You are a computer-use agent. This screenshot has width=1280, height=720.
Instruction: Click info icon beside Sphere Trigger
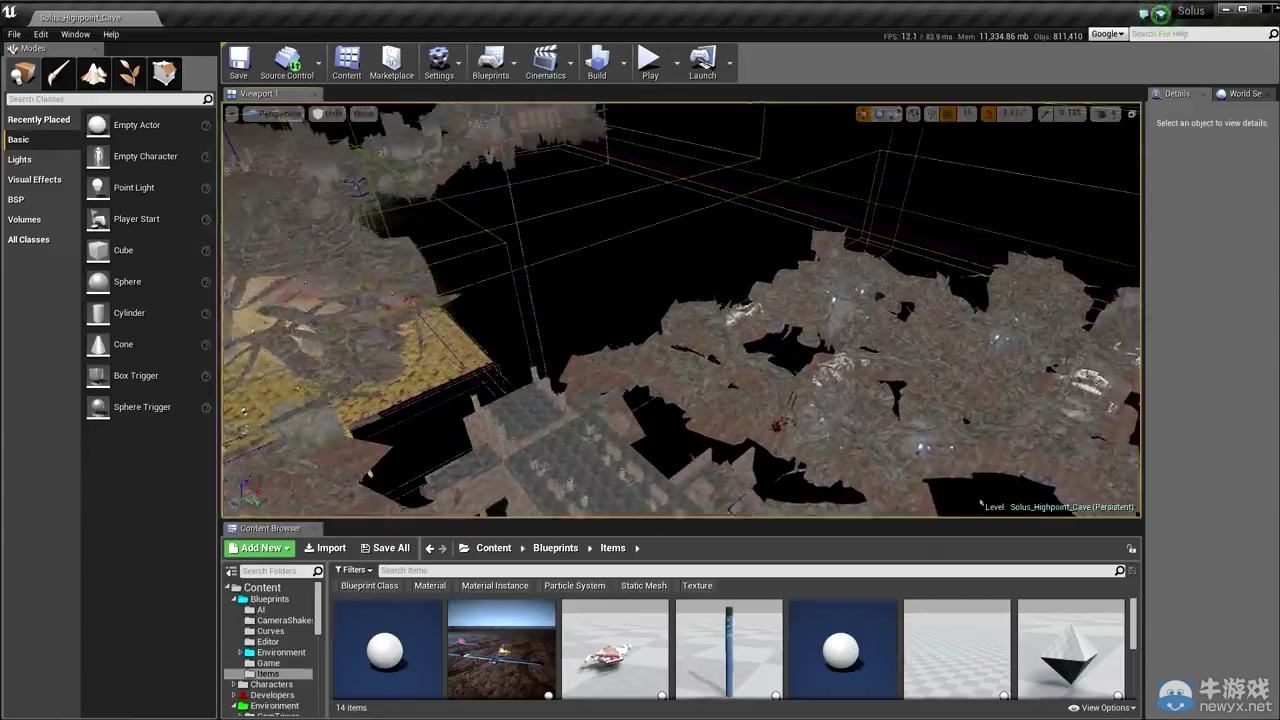point(206,407)
